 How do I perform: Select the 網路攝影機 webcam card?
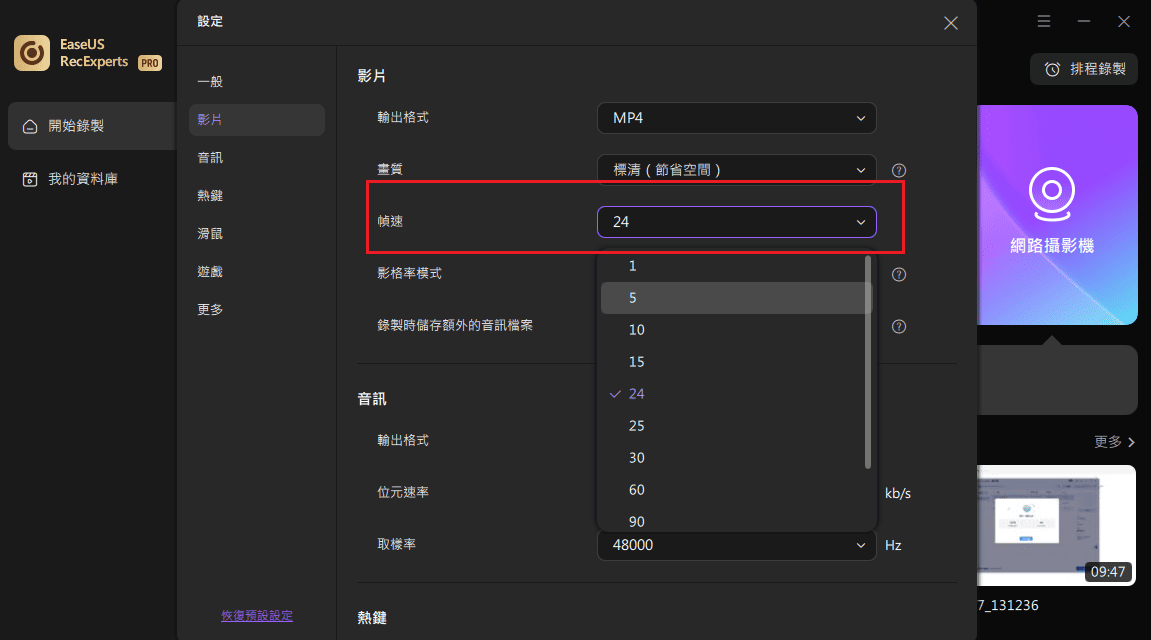tap(1057, 214)
